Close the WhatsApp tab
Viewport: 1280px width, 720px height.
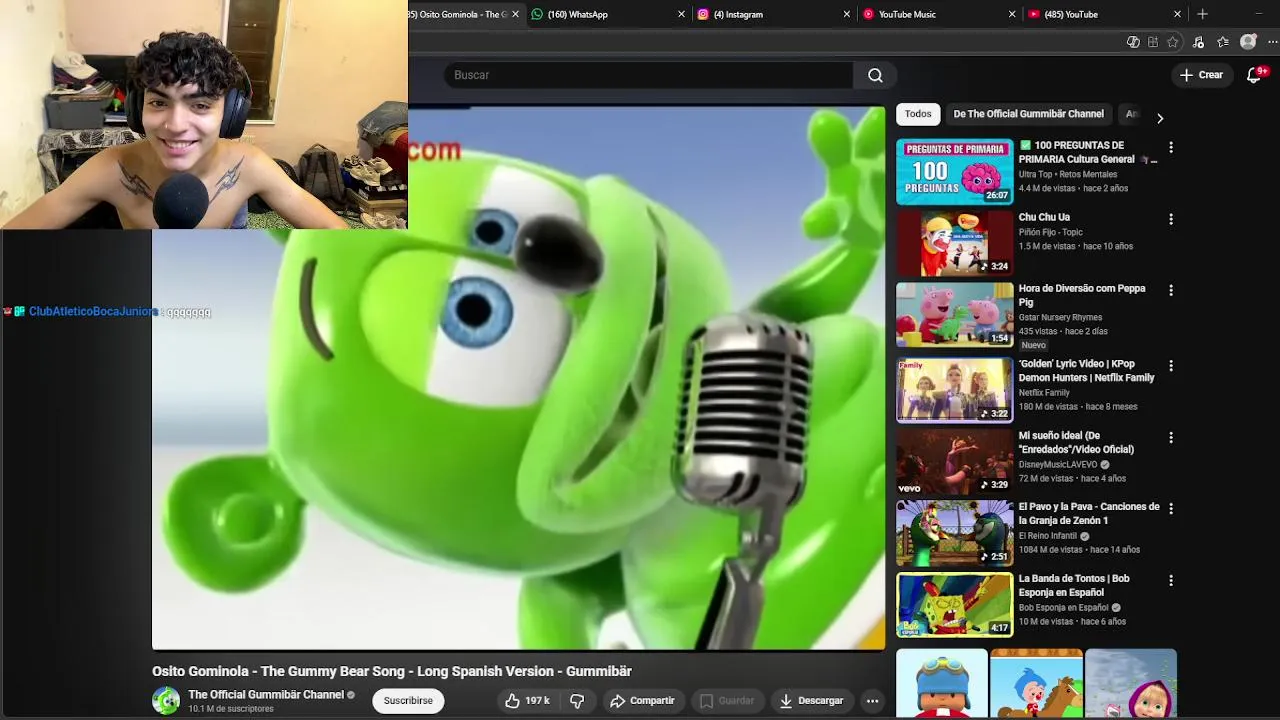click(x=682, y=14)
